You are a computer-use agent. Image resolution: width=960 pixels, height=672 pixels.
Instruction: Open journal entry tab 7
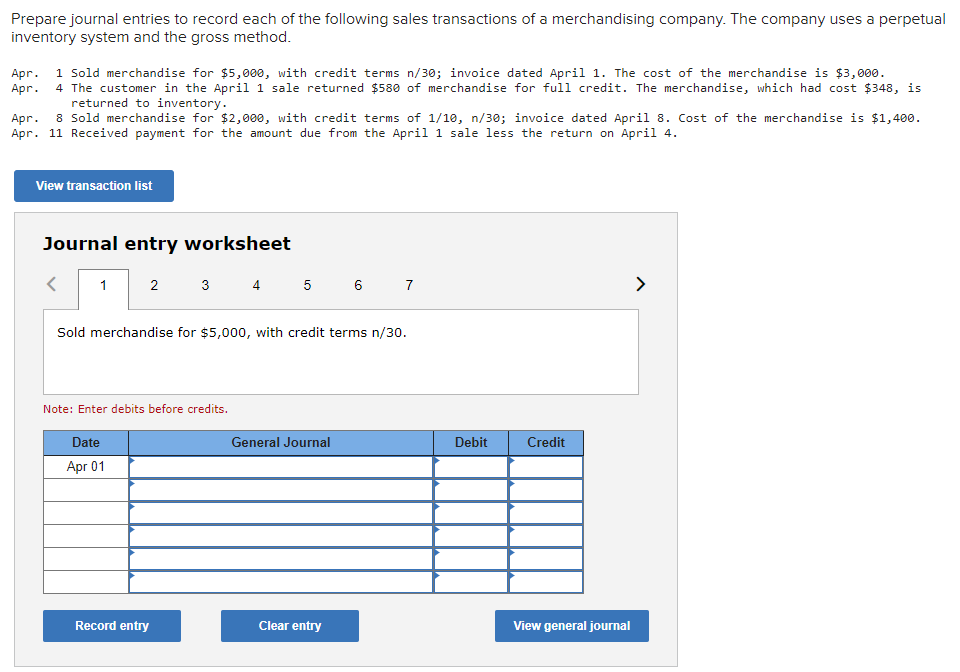click(x=409, y=285)
